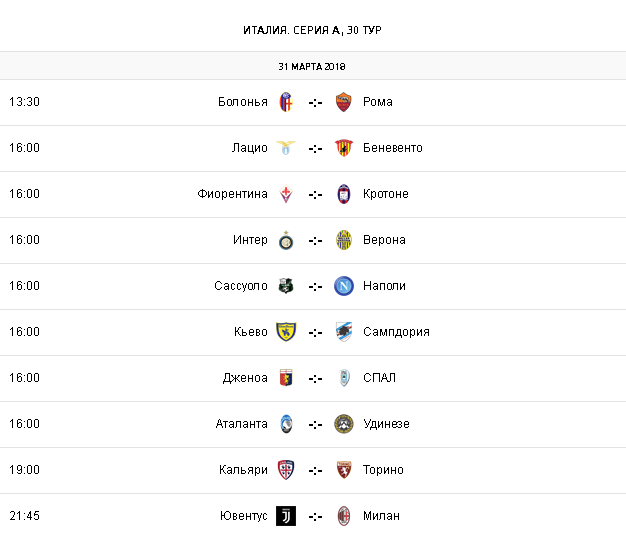The image size is (626, 538).
Task: Click the Milan club crest icon
Action: pyautogui.click(x=344, y=516)
